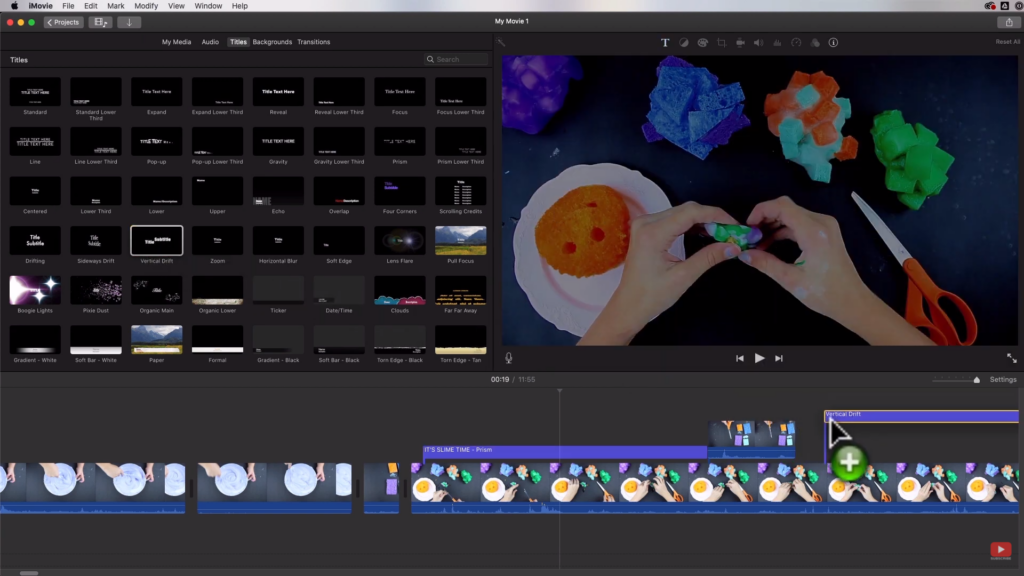
Task: Open the color correction palette tool
Action: click(x=703, y=42)
